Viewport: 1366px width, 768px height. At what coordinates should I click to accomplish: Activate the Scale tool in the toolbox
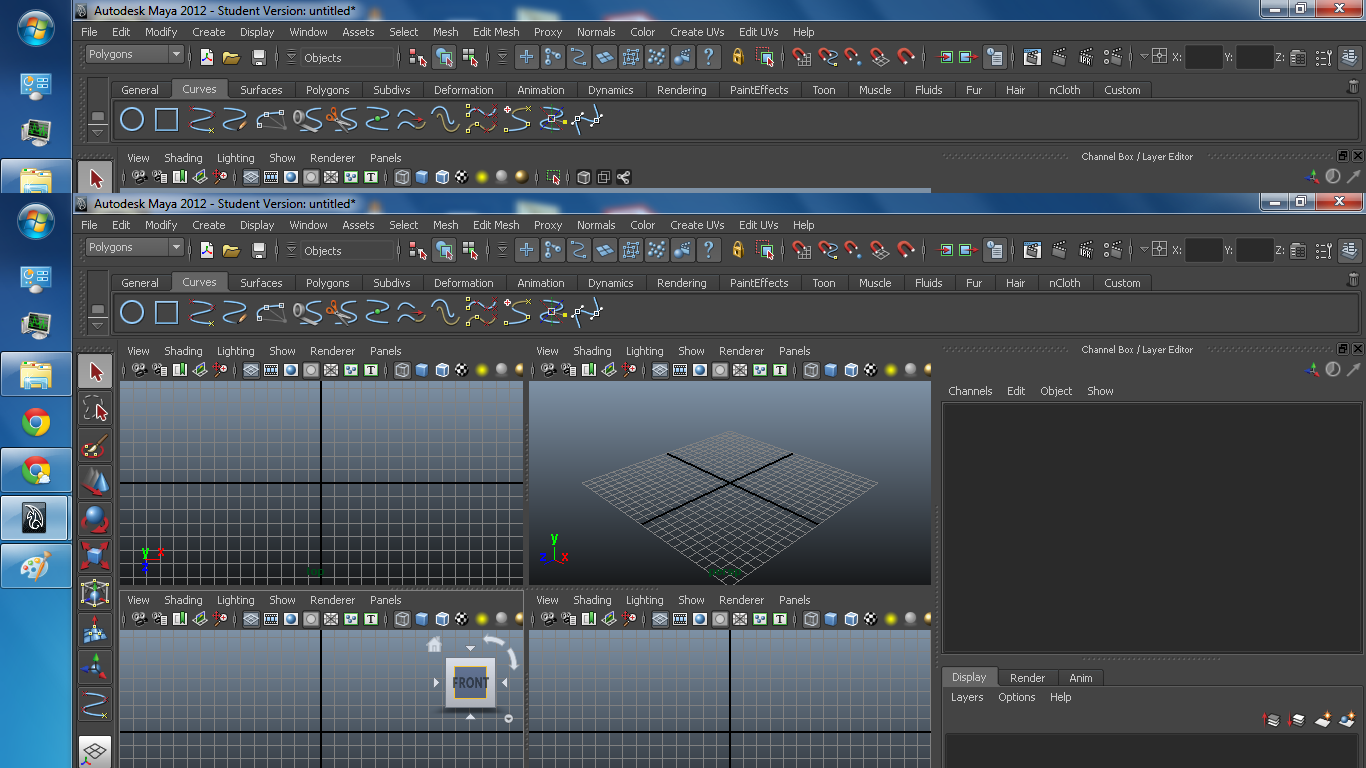pos(95,557)
